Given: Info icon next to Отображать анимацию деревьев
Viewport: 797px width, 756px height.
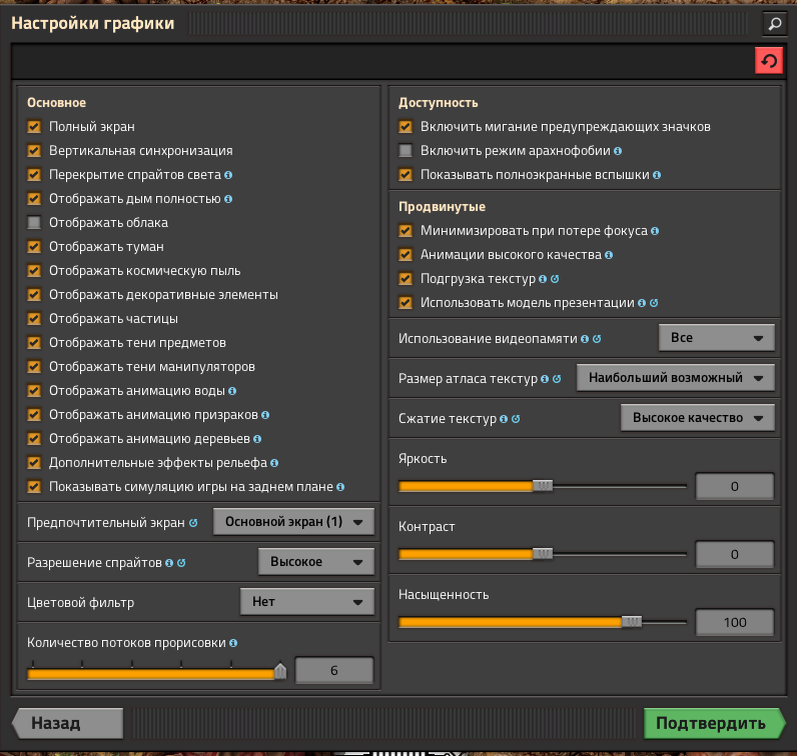Looking at the screenshot, I should 257,439.
